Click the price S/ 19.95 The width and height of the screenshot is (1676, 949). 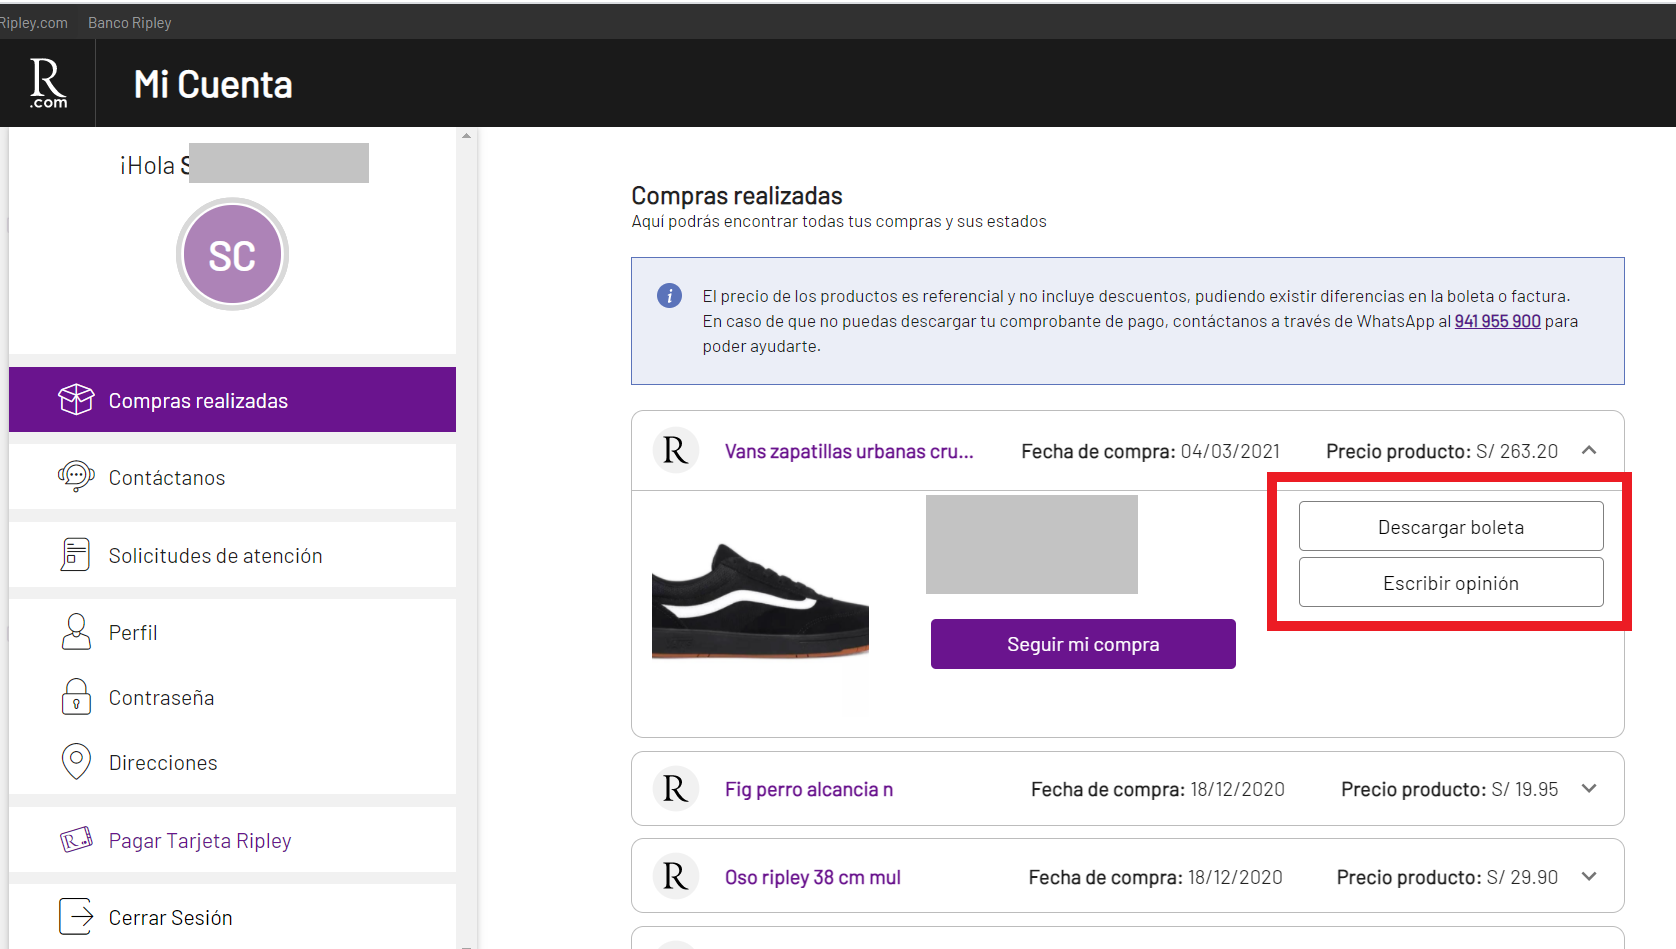coord(1525,789)
